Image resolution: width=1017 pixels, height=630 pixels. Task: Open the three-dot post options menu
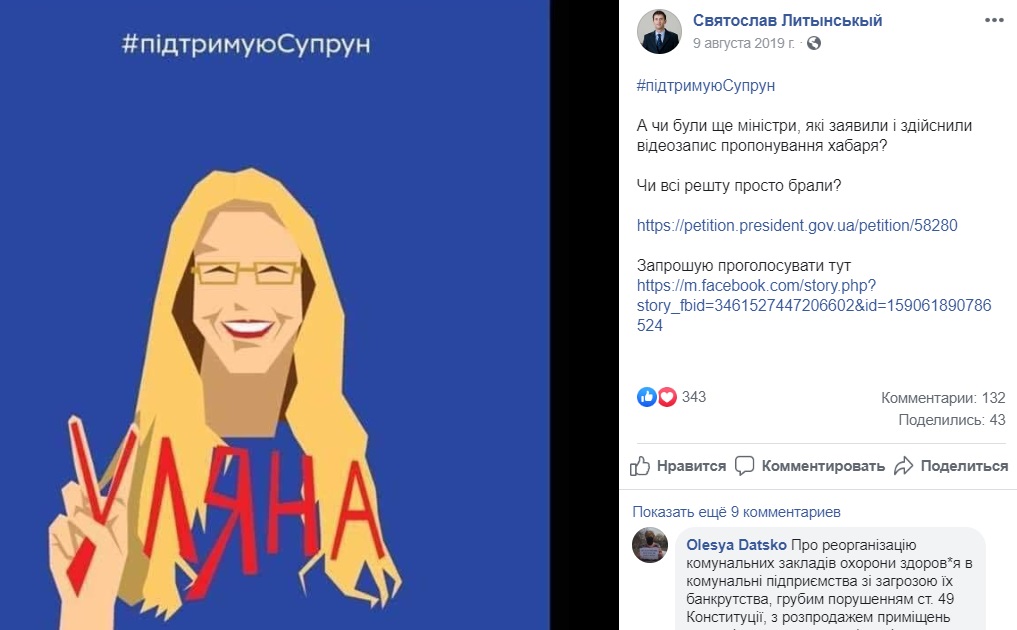click(994, 20)
